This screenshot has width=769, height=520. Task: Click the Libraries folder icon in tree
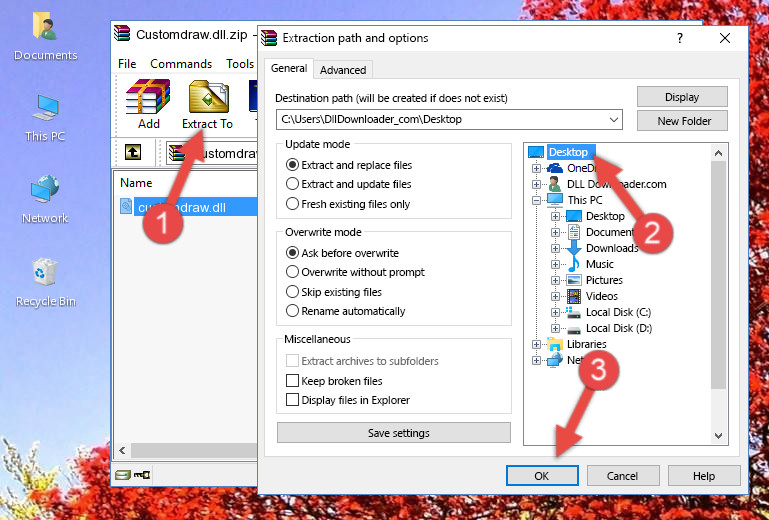tap(555, 344)
